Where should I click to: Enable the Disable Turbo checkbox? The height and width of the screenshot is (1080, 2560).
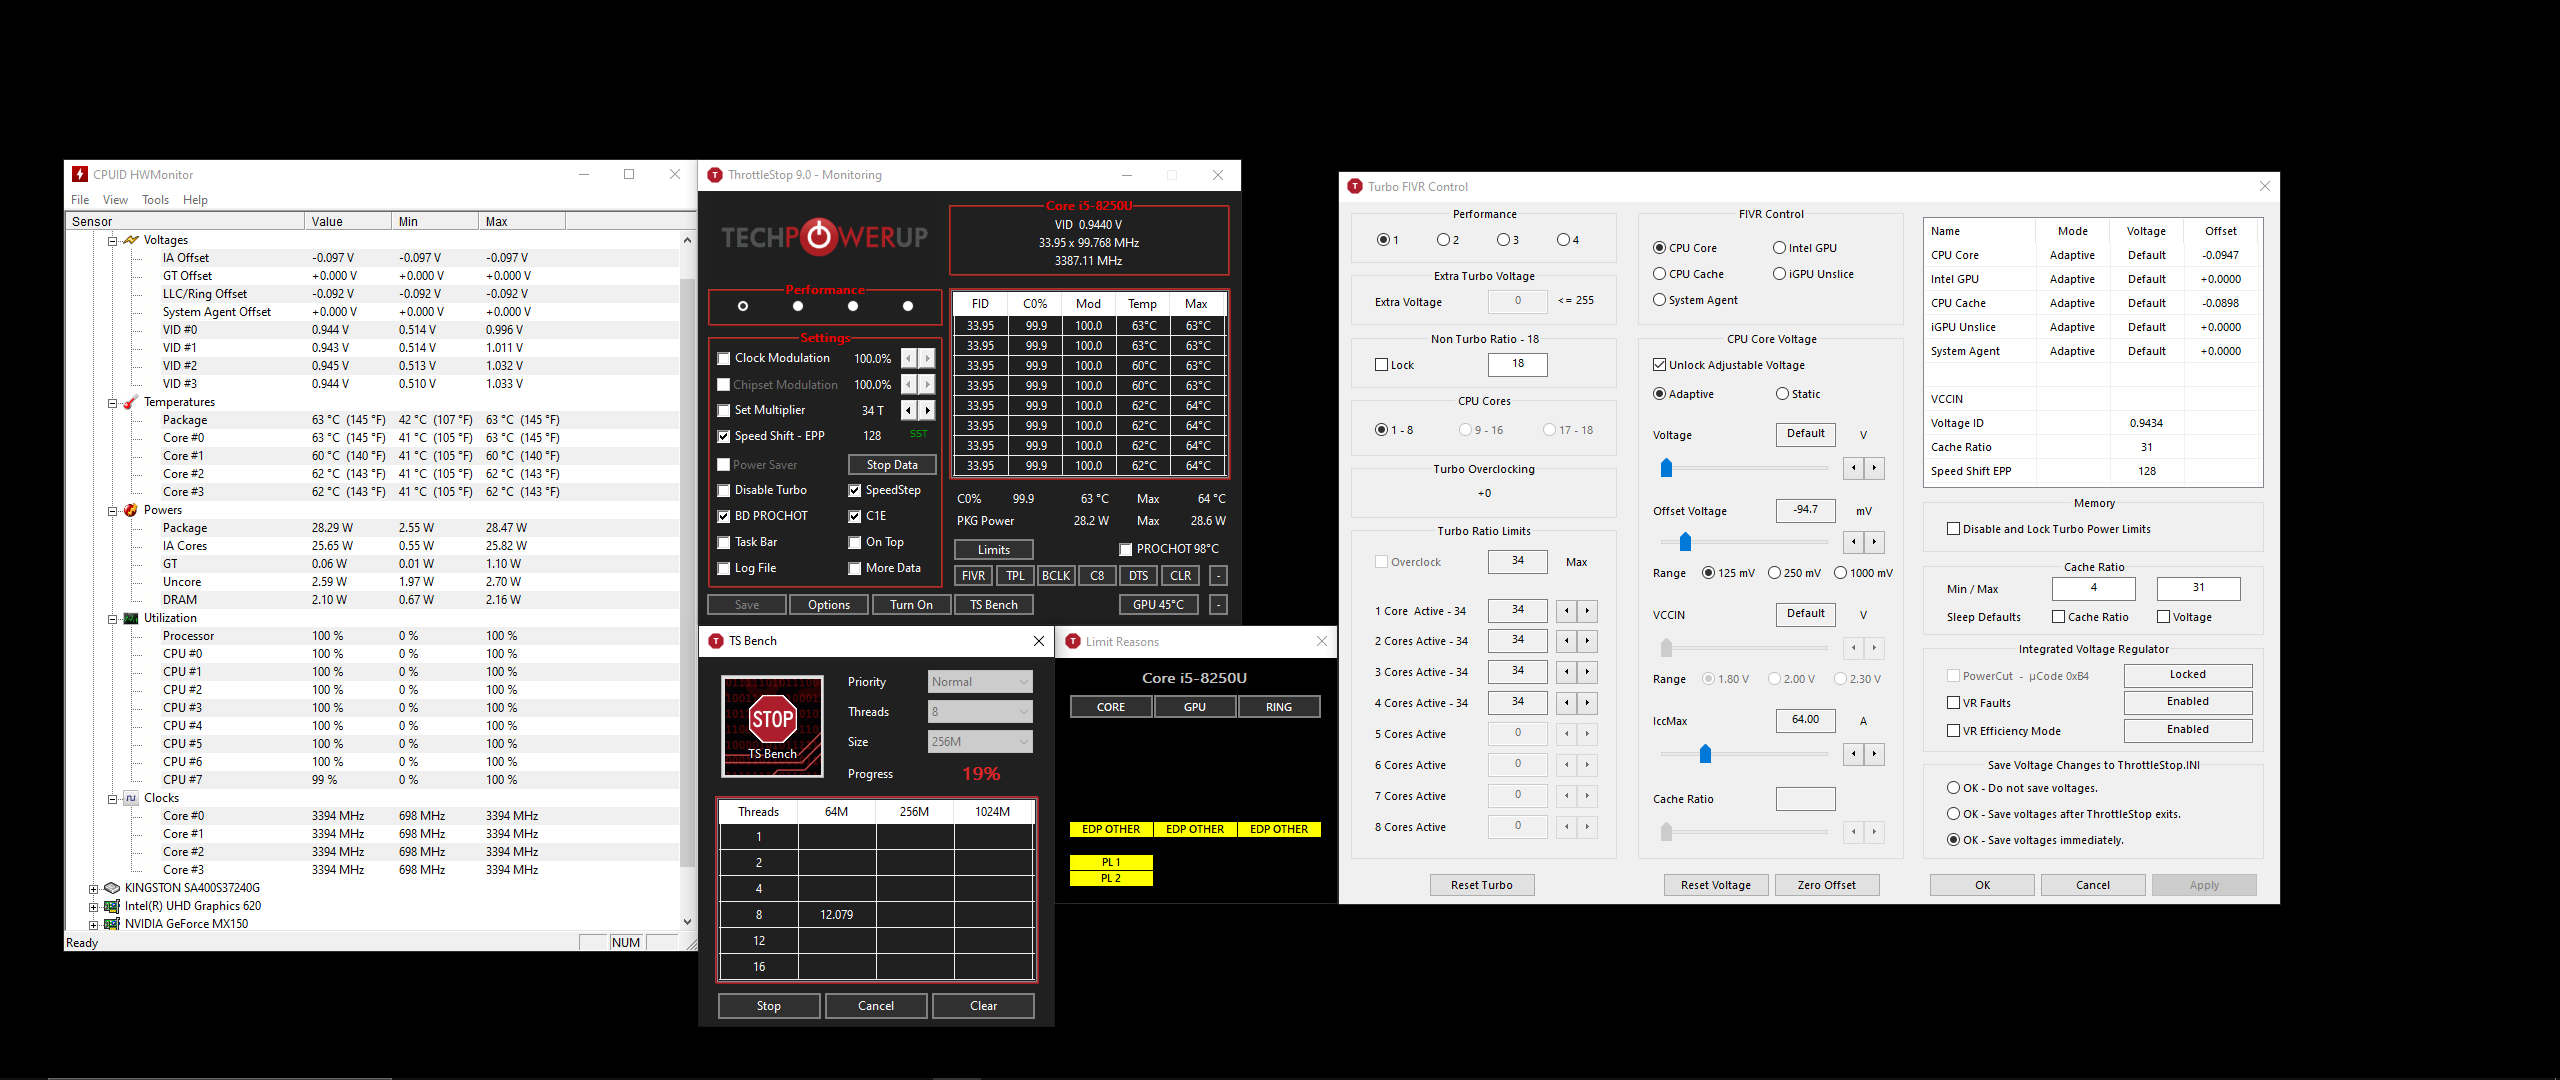pyautogui.click(x=724, y=490)
